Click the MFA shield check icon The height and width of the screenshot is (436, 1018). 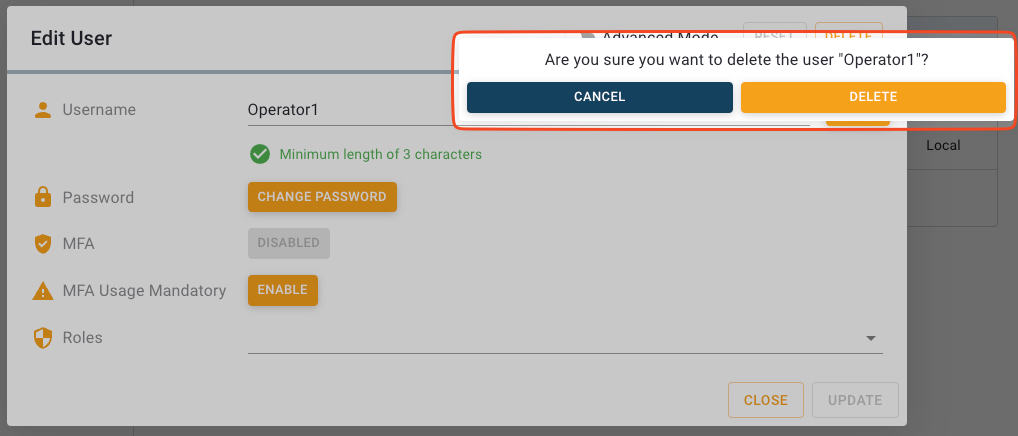coord(42,243)
